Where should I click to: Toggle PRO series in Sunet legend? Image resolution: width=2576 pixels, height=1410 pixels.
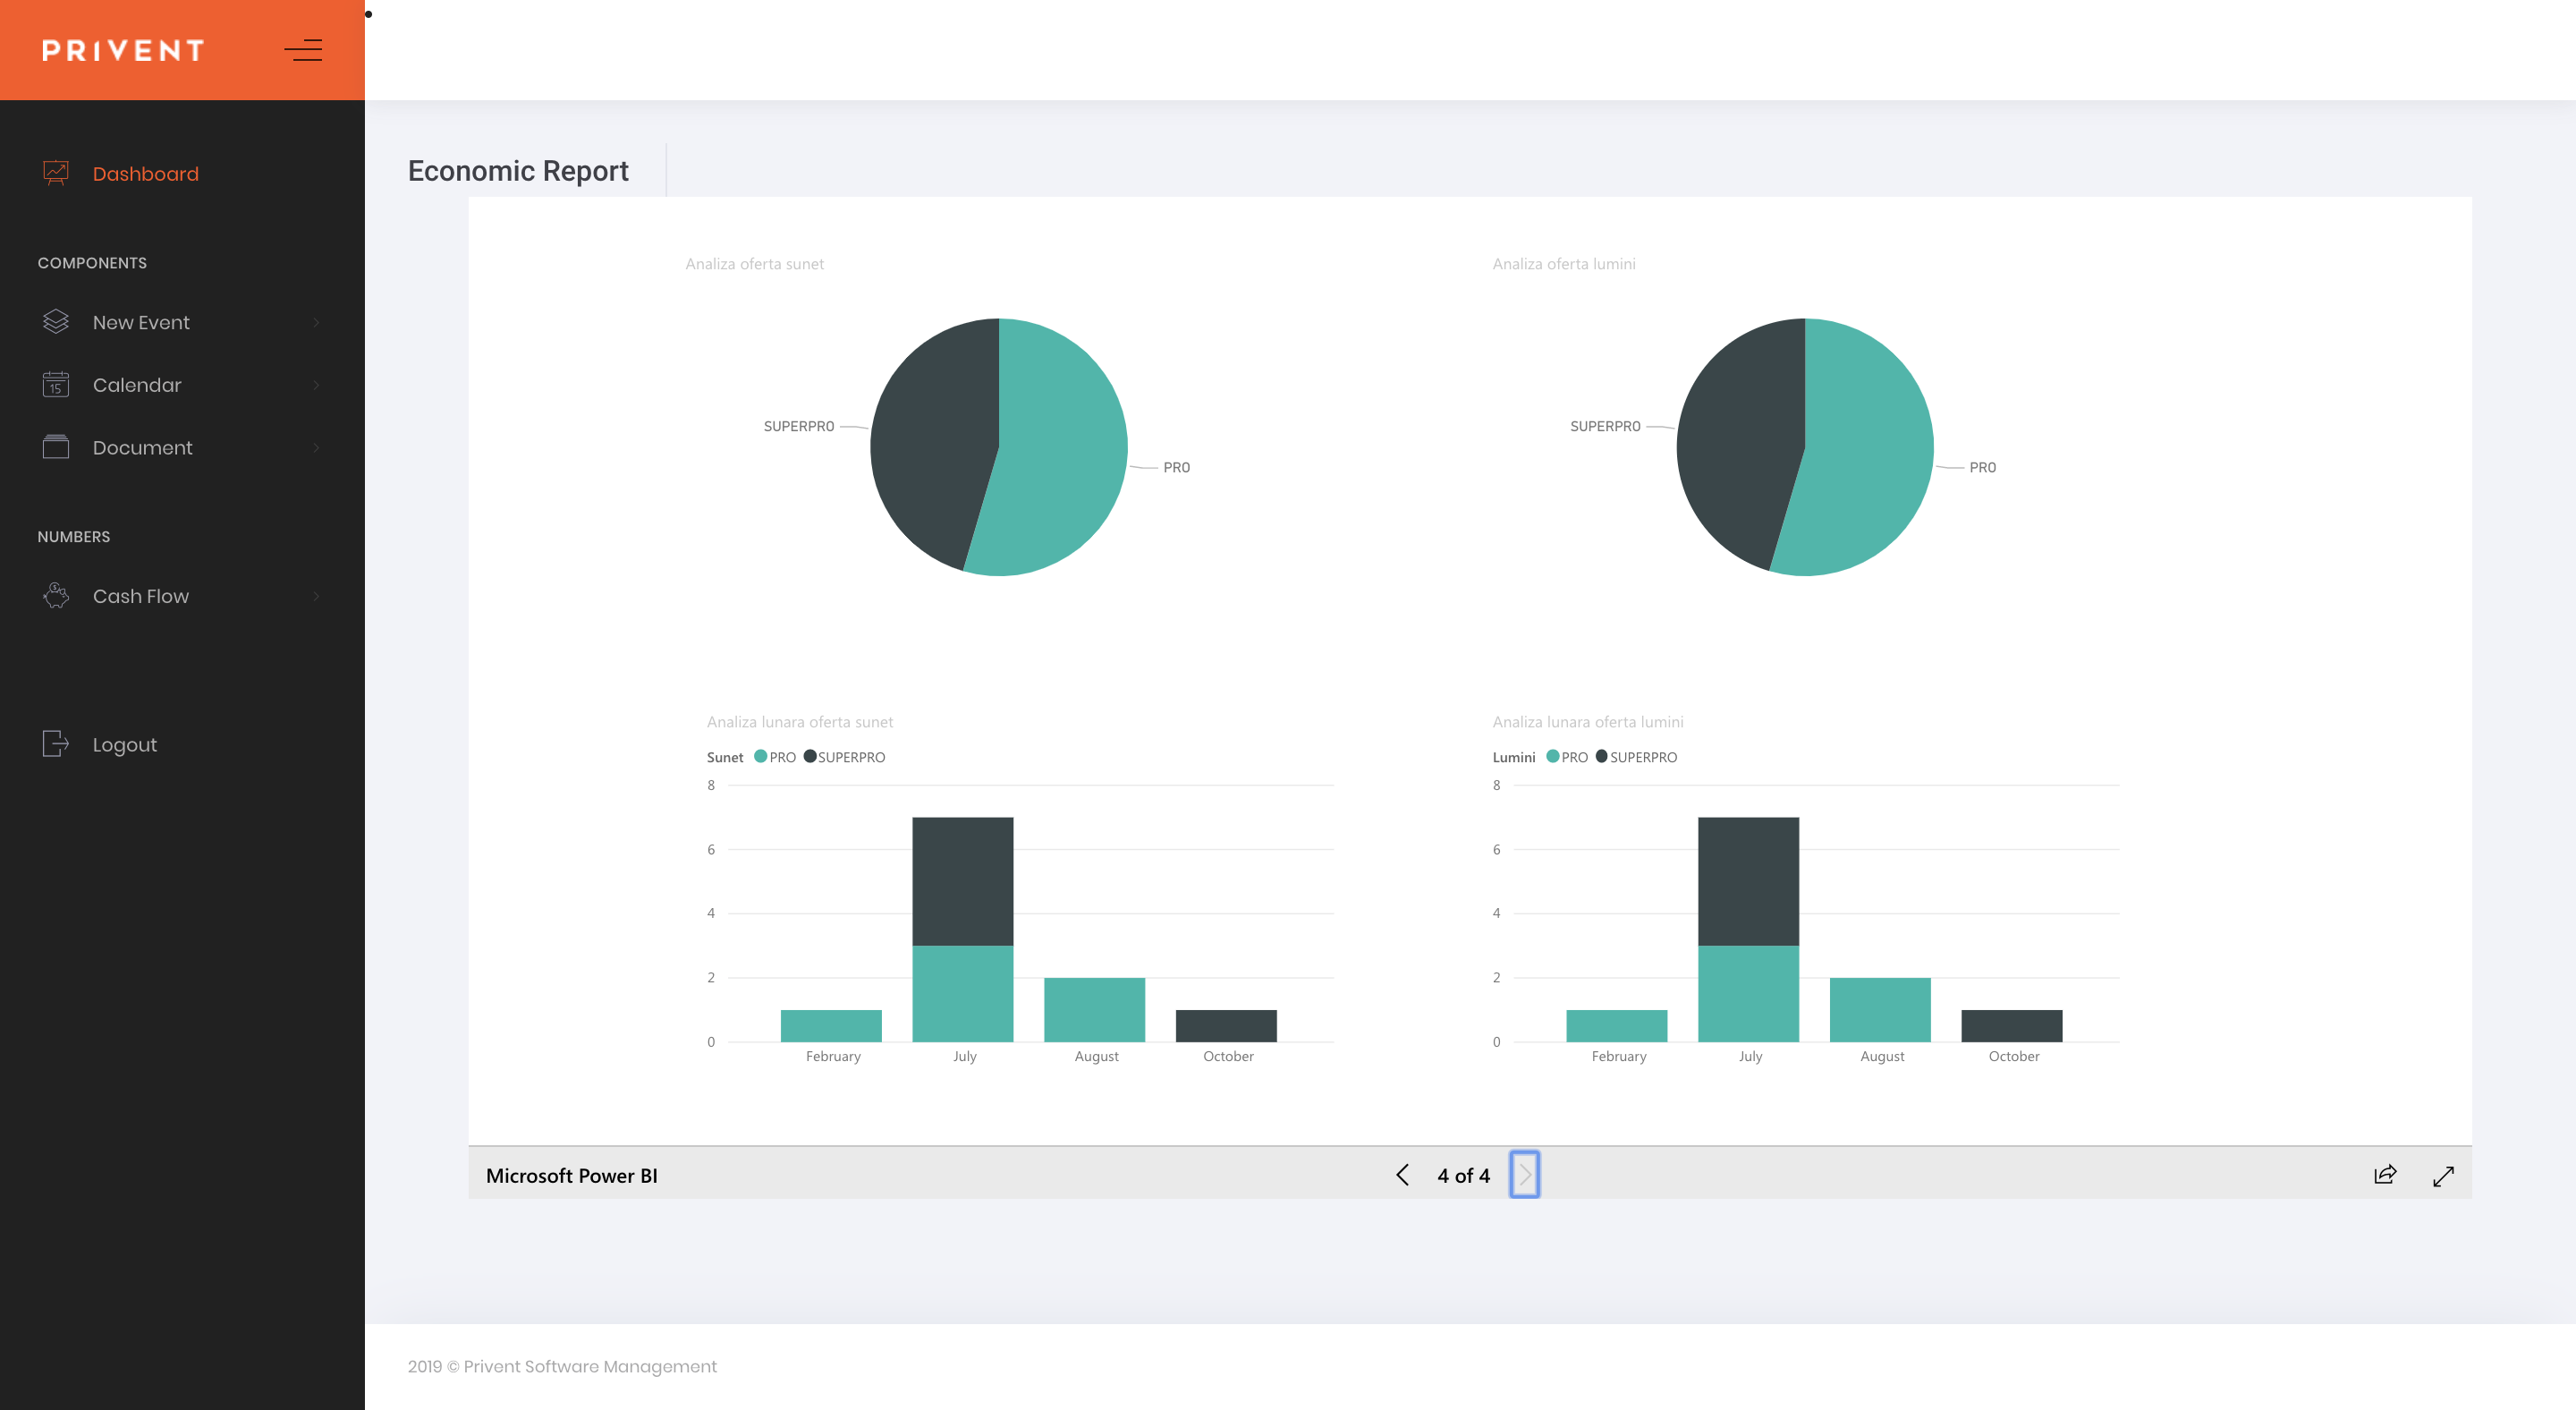click(x=775, y=757)
